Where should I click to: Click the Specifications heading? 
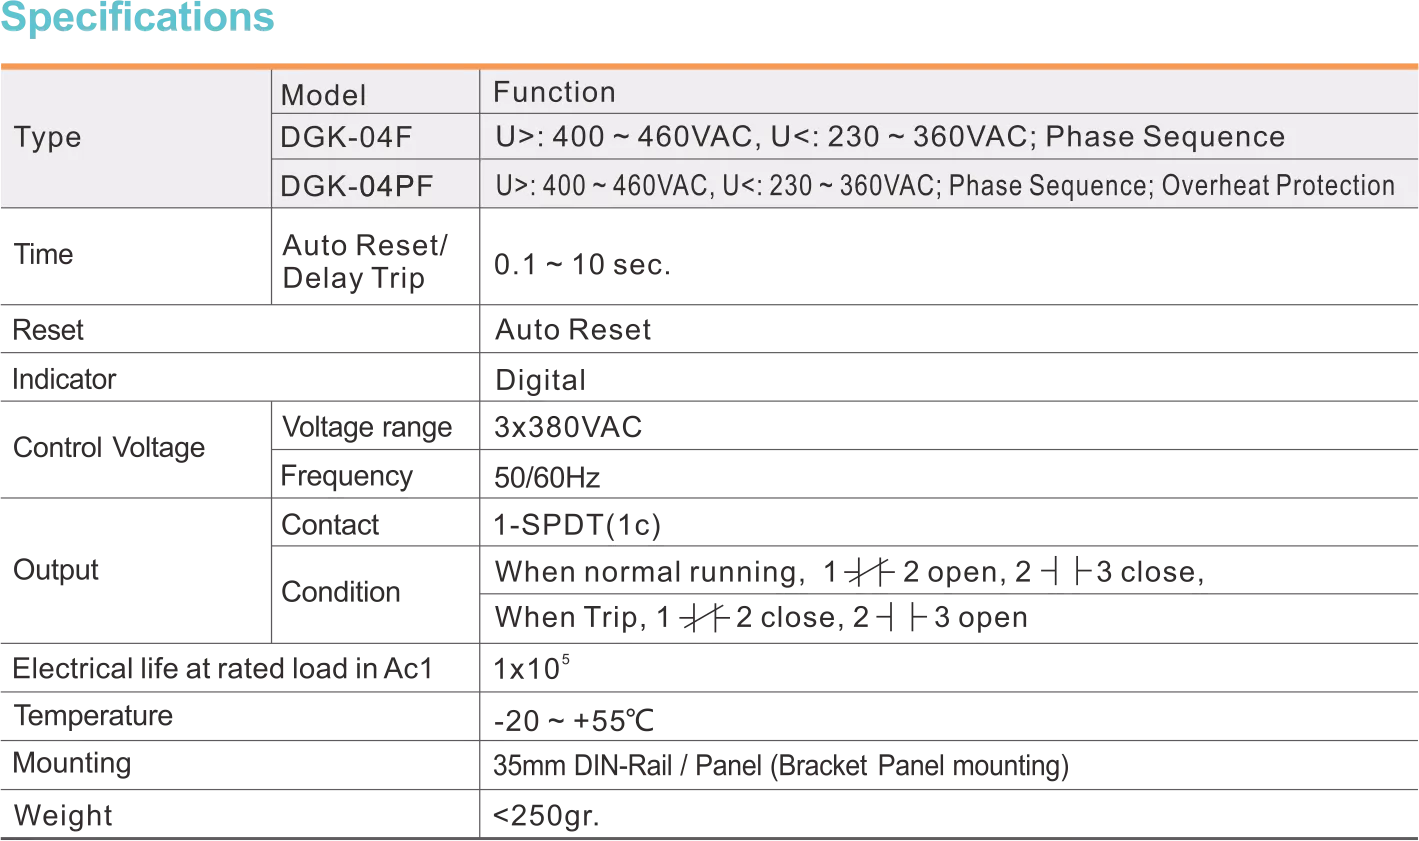tap(137, 17)
